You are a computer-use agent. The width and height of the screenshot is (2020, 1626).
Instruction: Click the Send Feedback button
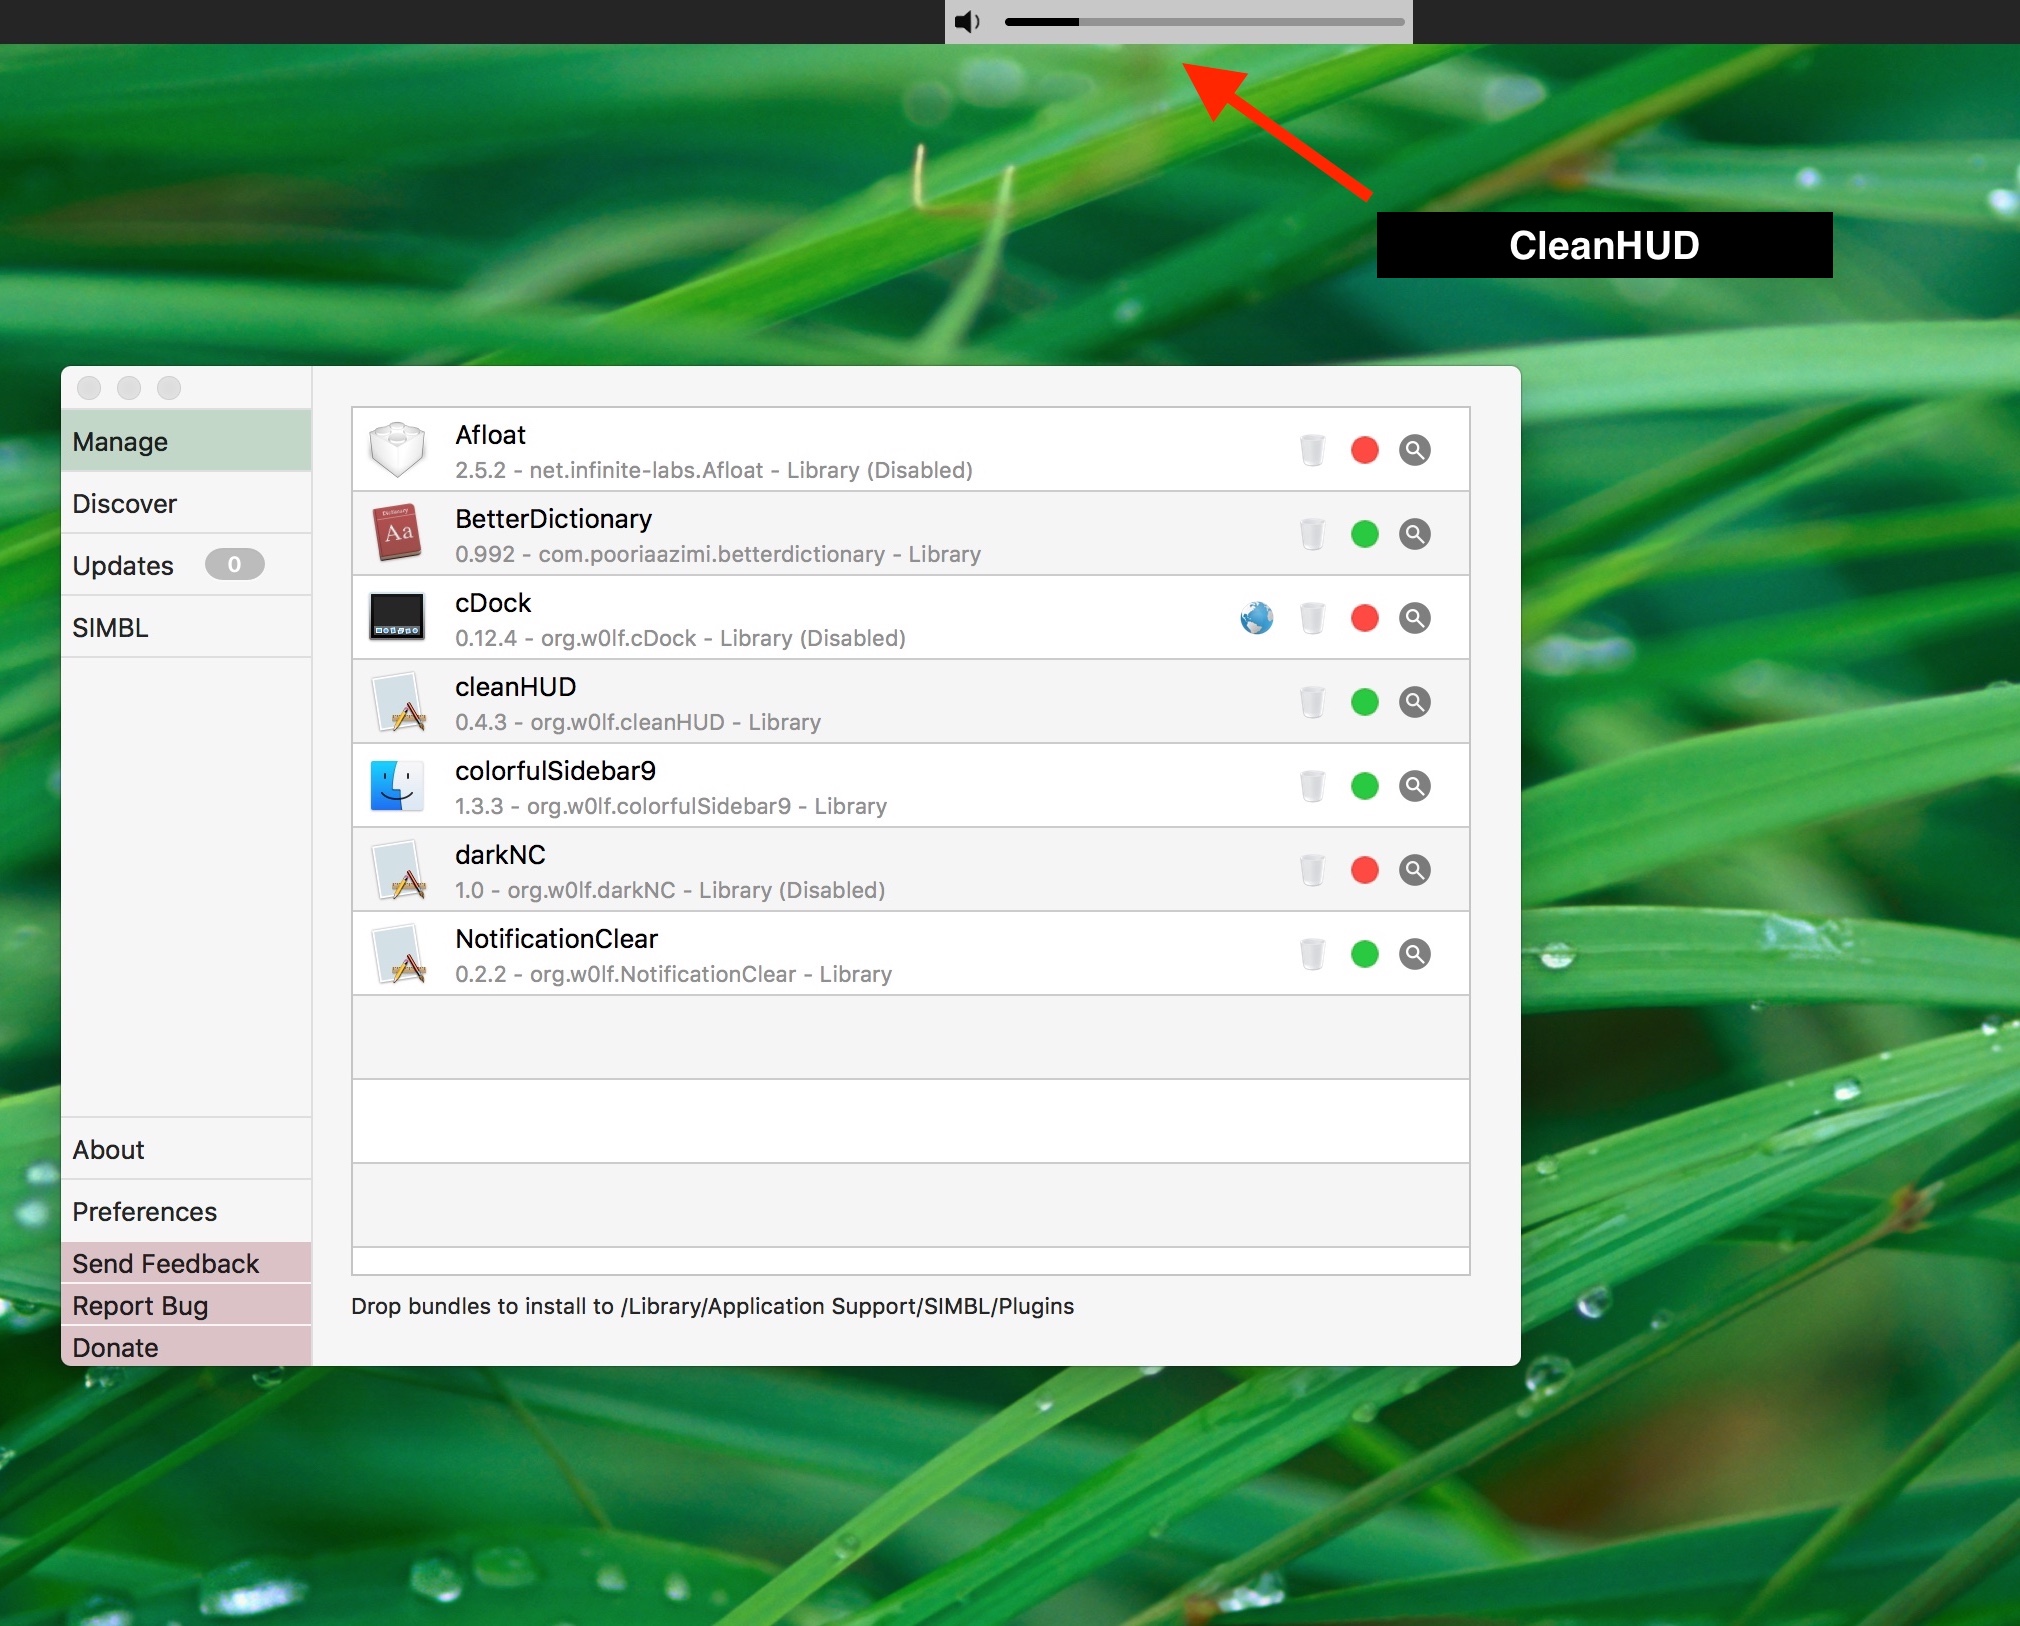(x=186, y=1263)
